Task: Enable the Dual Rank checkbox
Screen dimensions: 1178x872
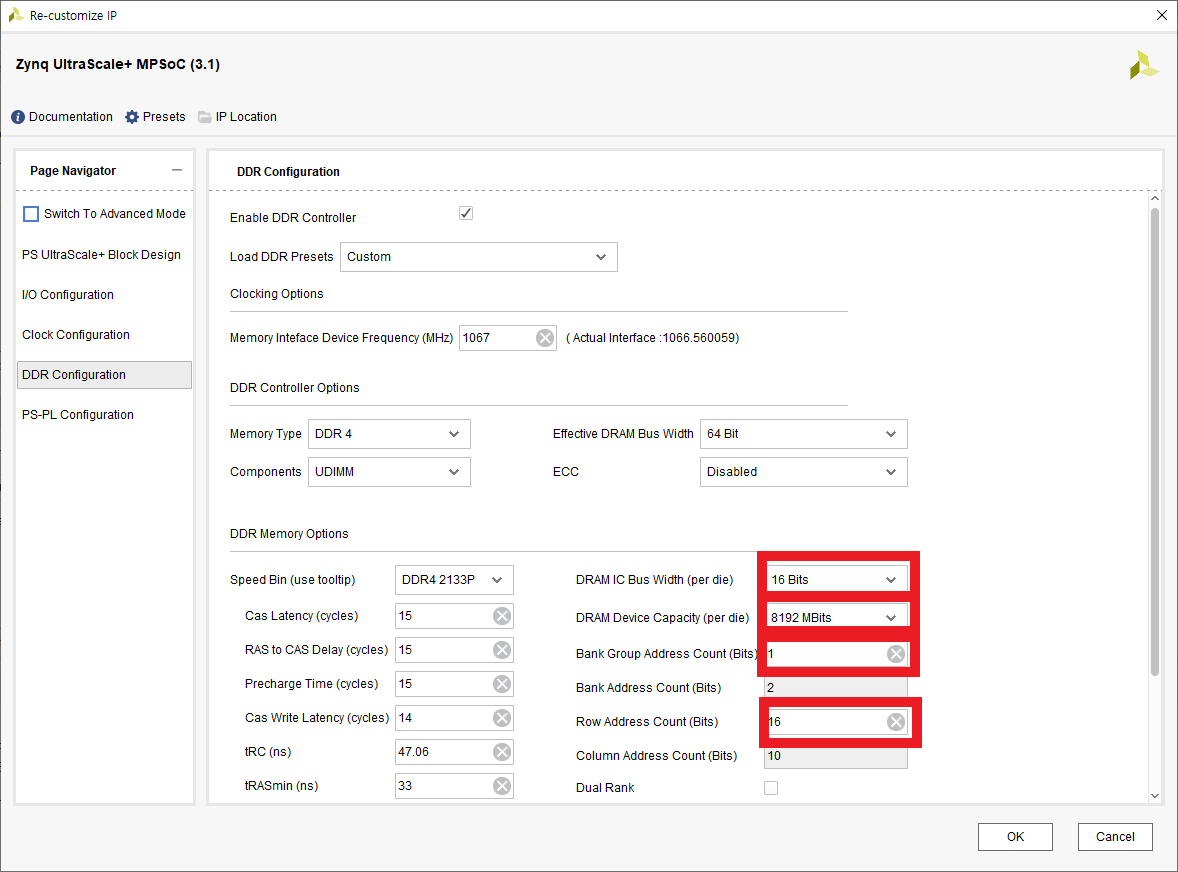Action: (771, 788)
